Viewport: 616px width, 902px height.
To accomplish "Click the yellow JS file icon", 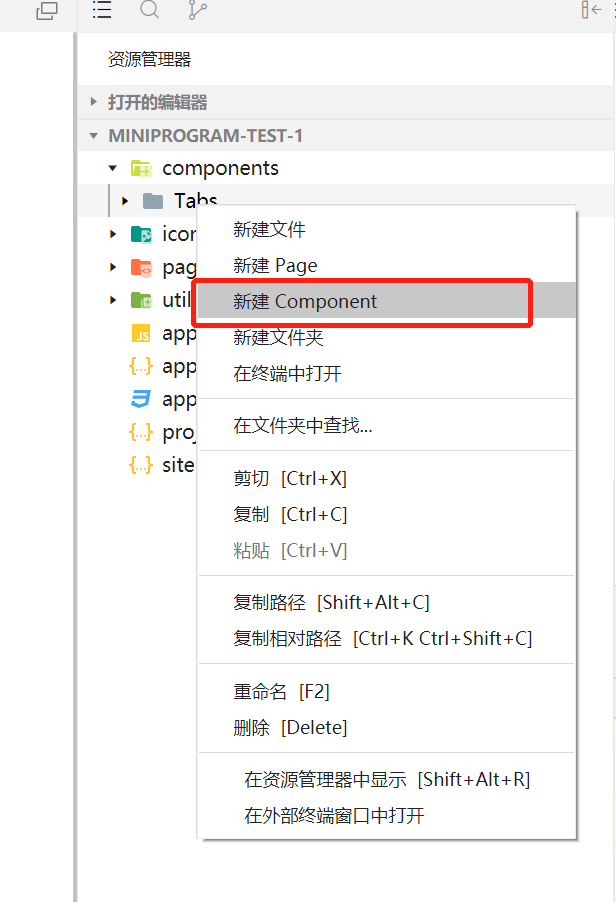I will (141, 334).
